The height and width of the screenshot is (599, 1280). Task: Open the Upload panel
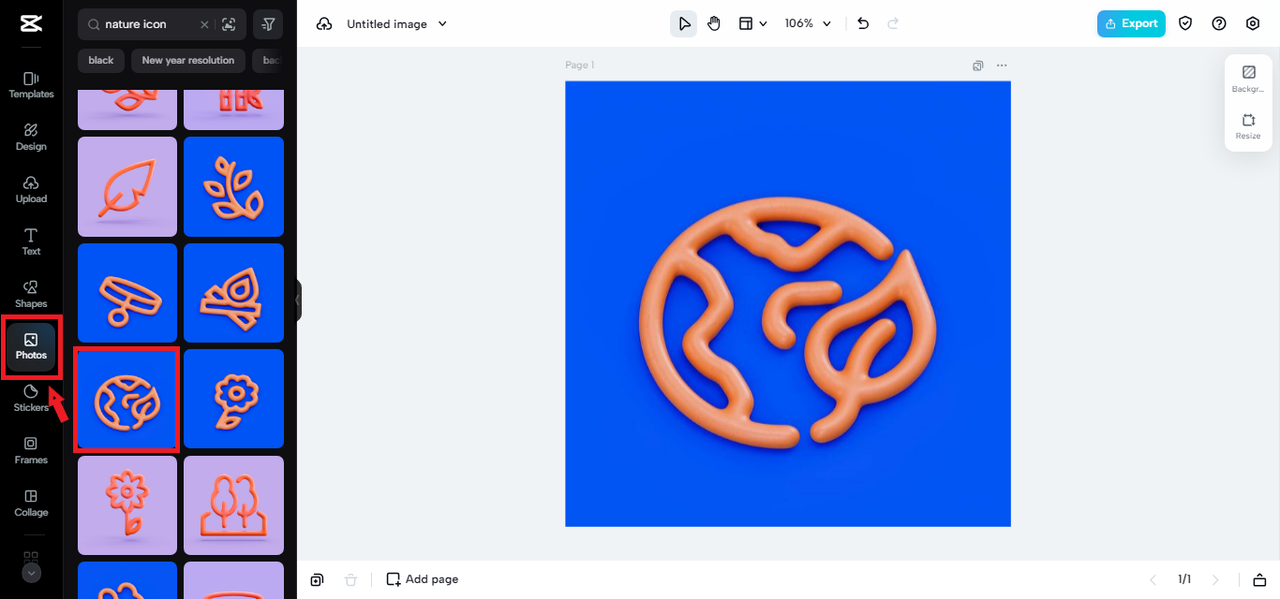31,189
